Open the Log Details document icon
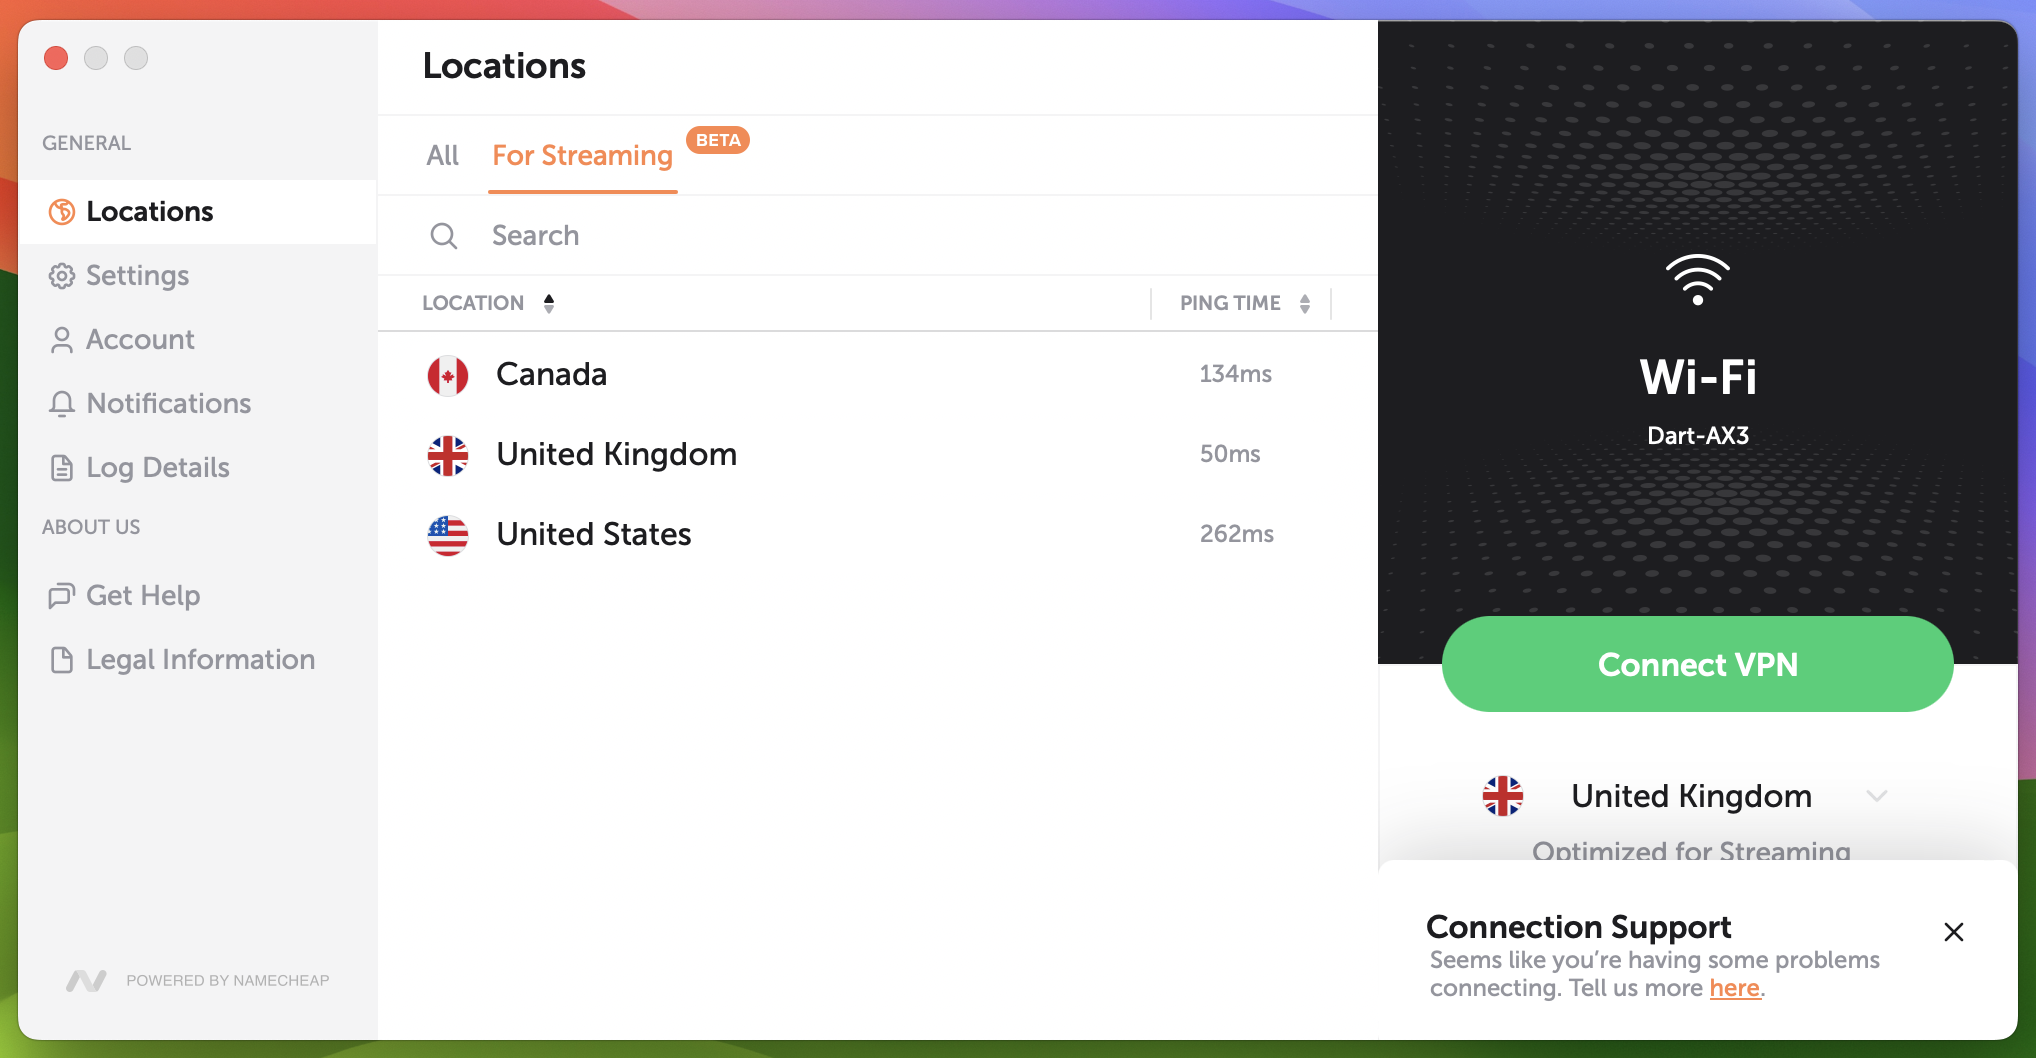 pos(62,468)
